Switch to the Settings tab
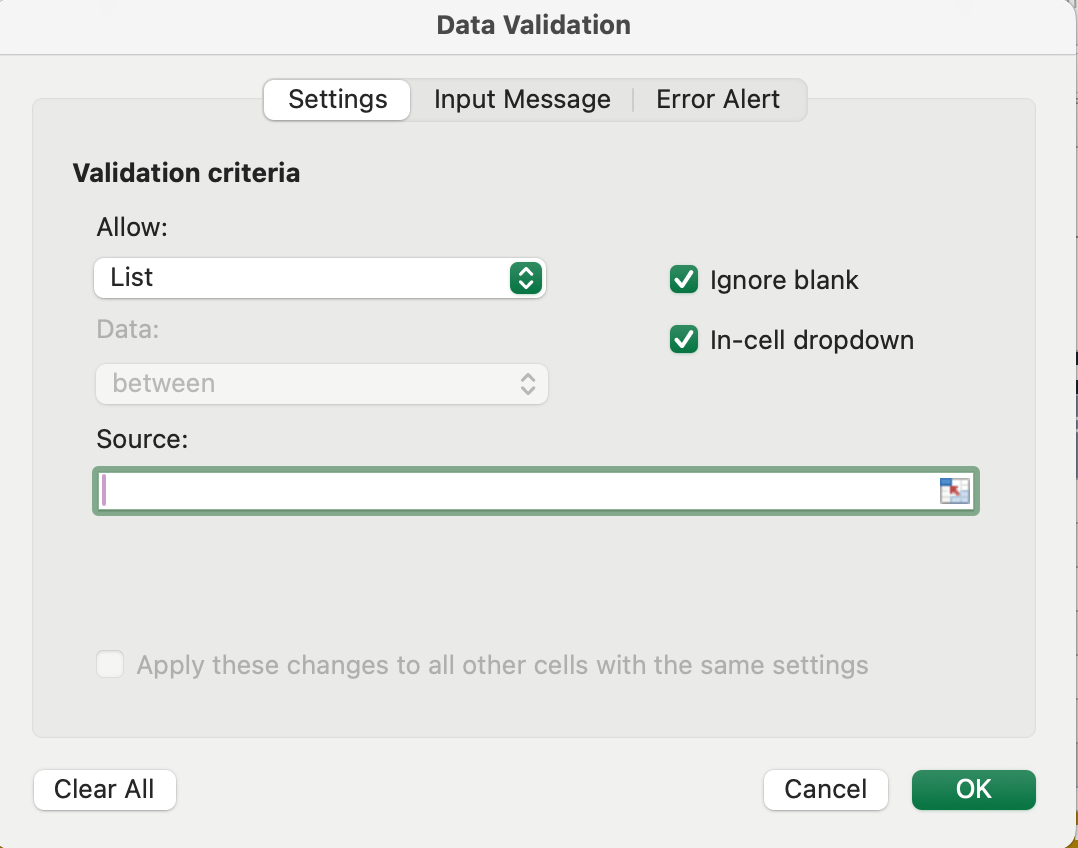1078x848 pixels. point(337,100)
